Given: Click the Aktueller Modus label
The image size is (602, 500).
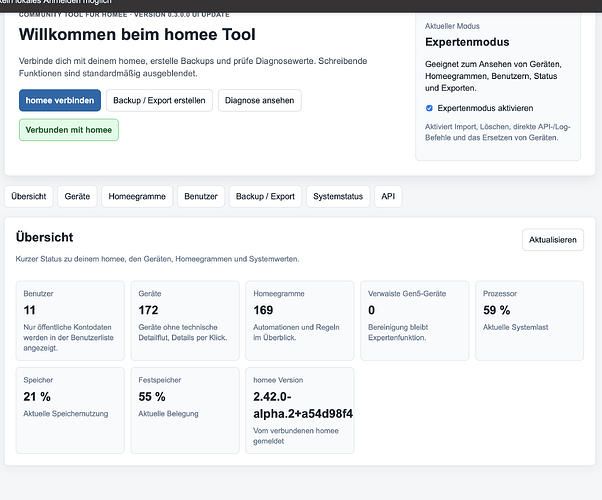Looking at the screenshot, I should pos(452,26).
